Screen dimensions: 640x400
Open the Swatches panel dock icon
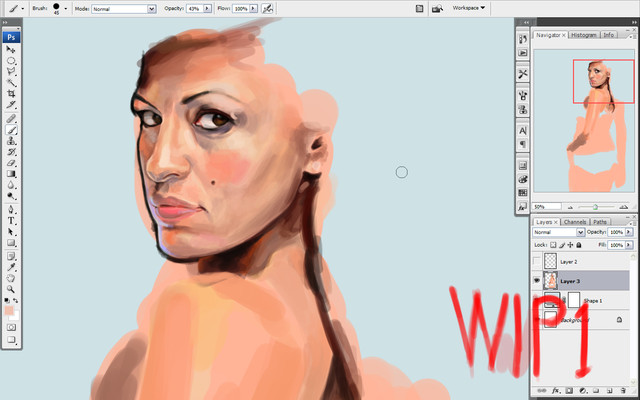(x=522, y=192)
